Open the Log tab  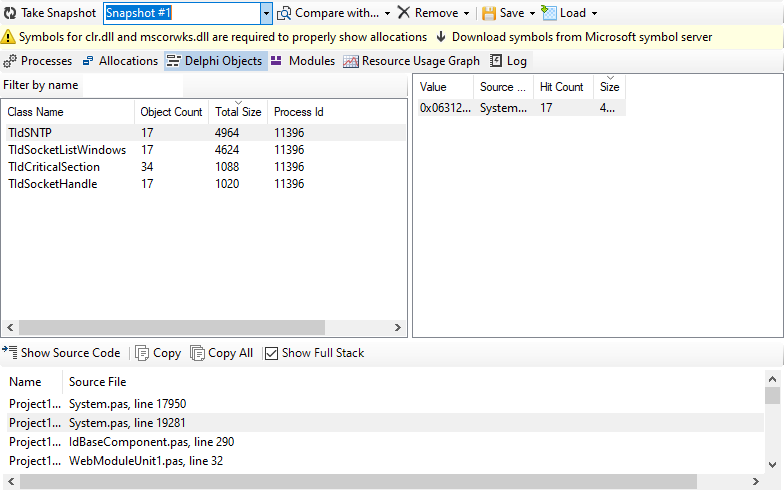[508, 61]
